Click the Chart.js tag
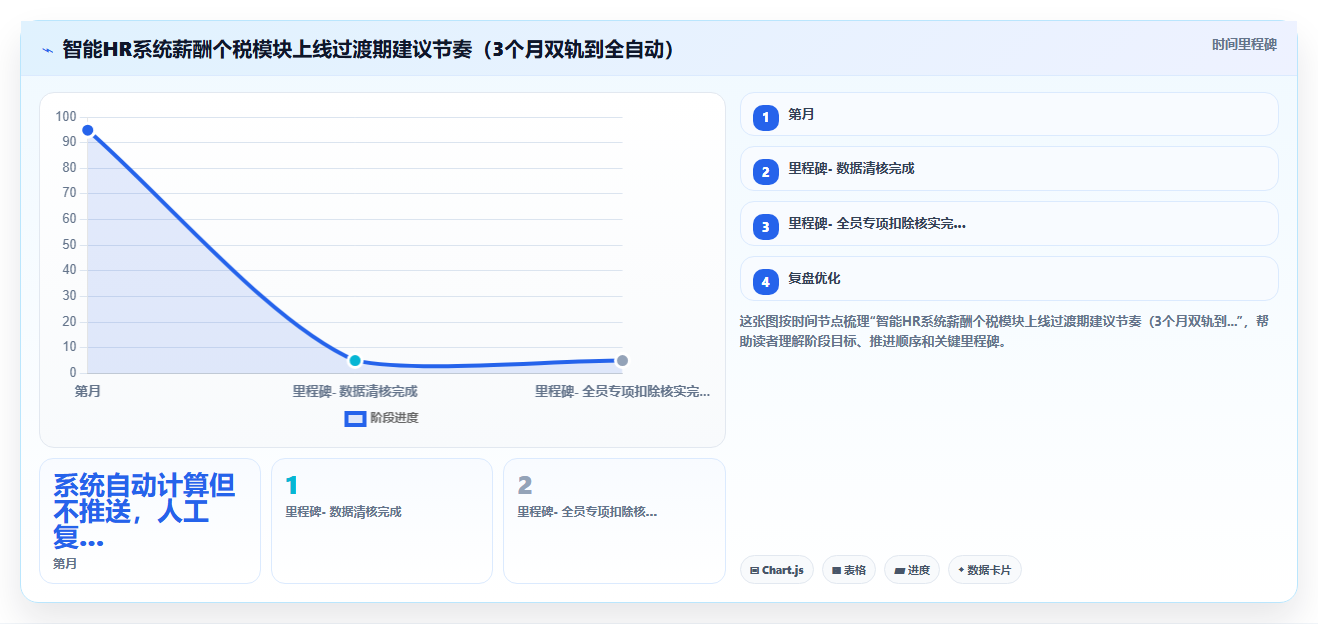The width and height of the screenshot is (1318, 624). 776,570
